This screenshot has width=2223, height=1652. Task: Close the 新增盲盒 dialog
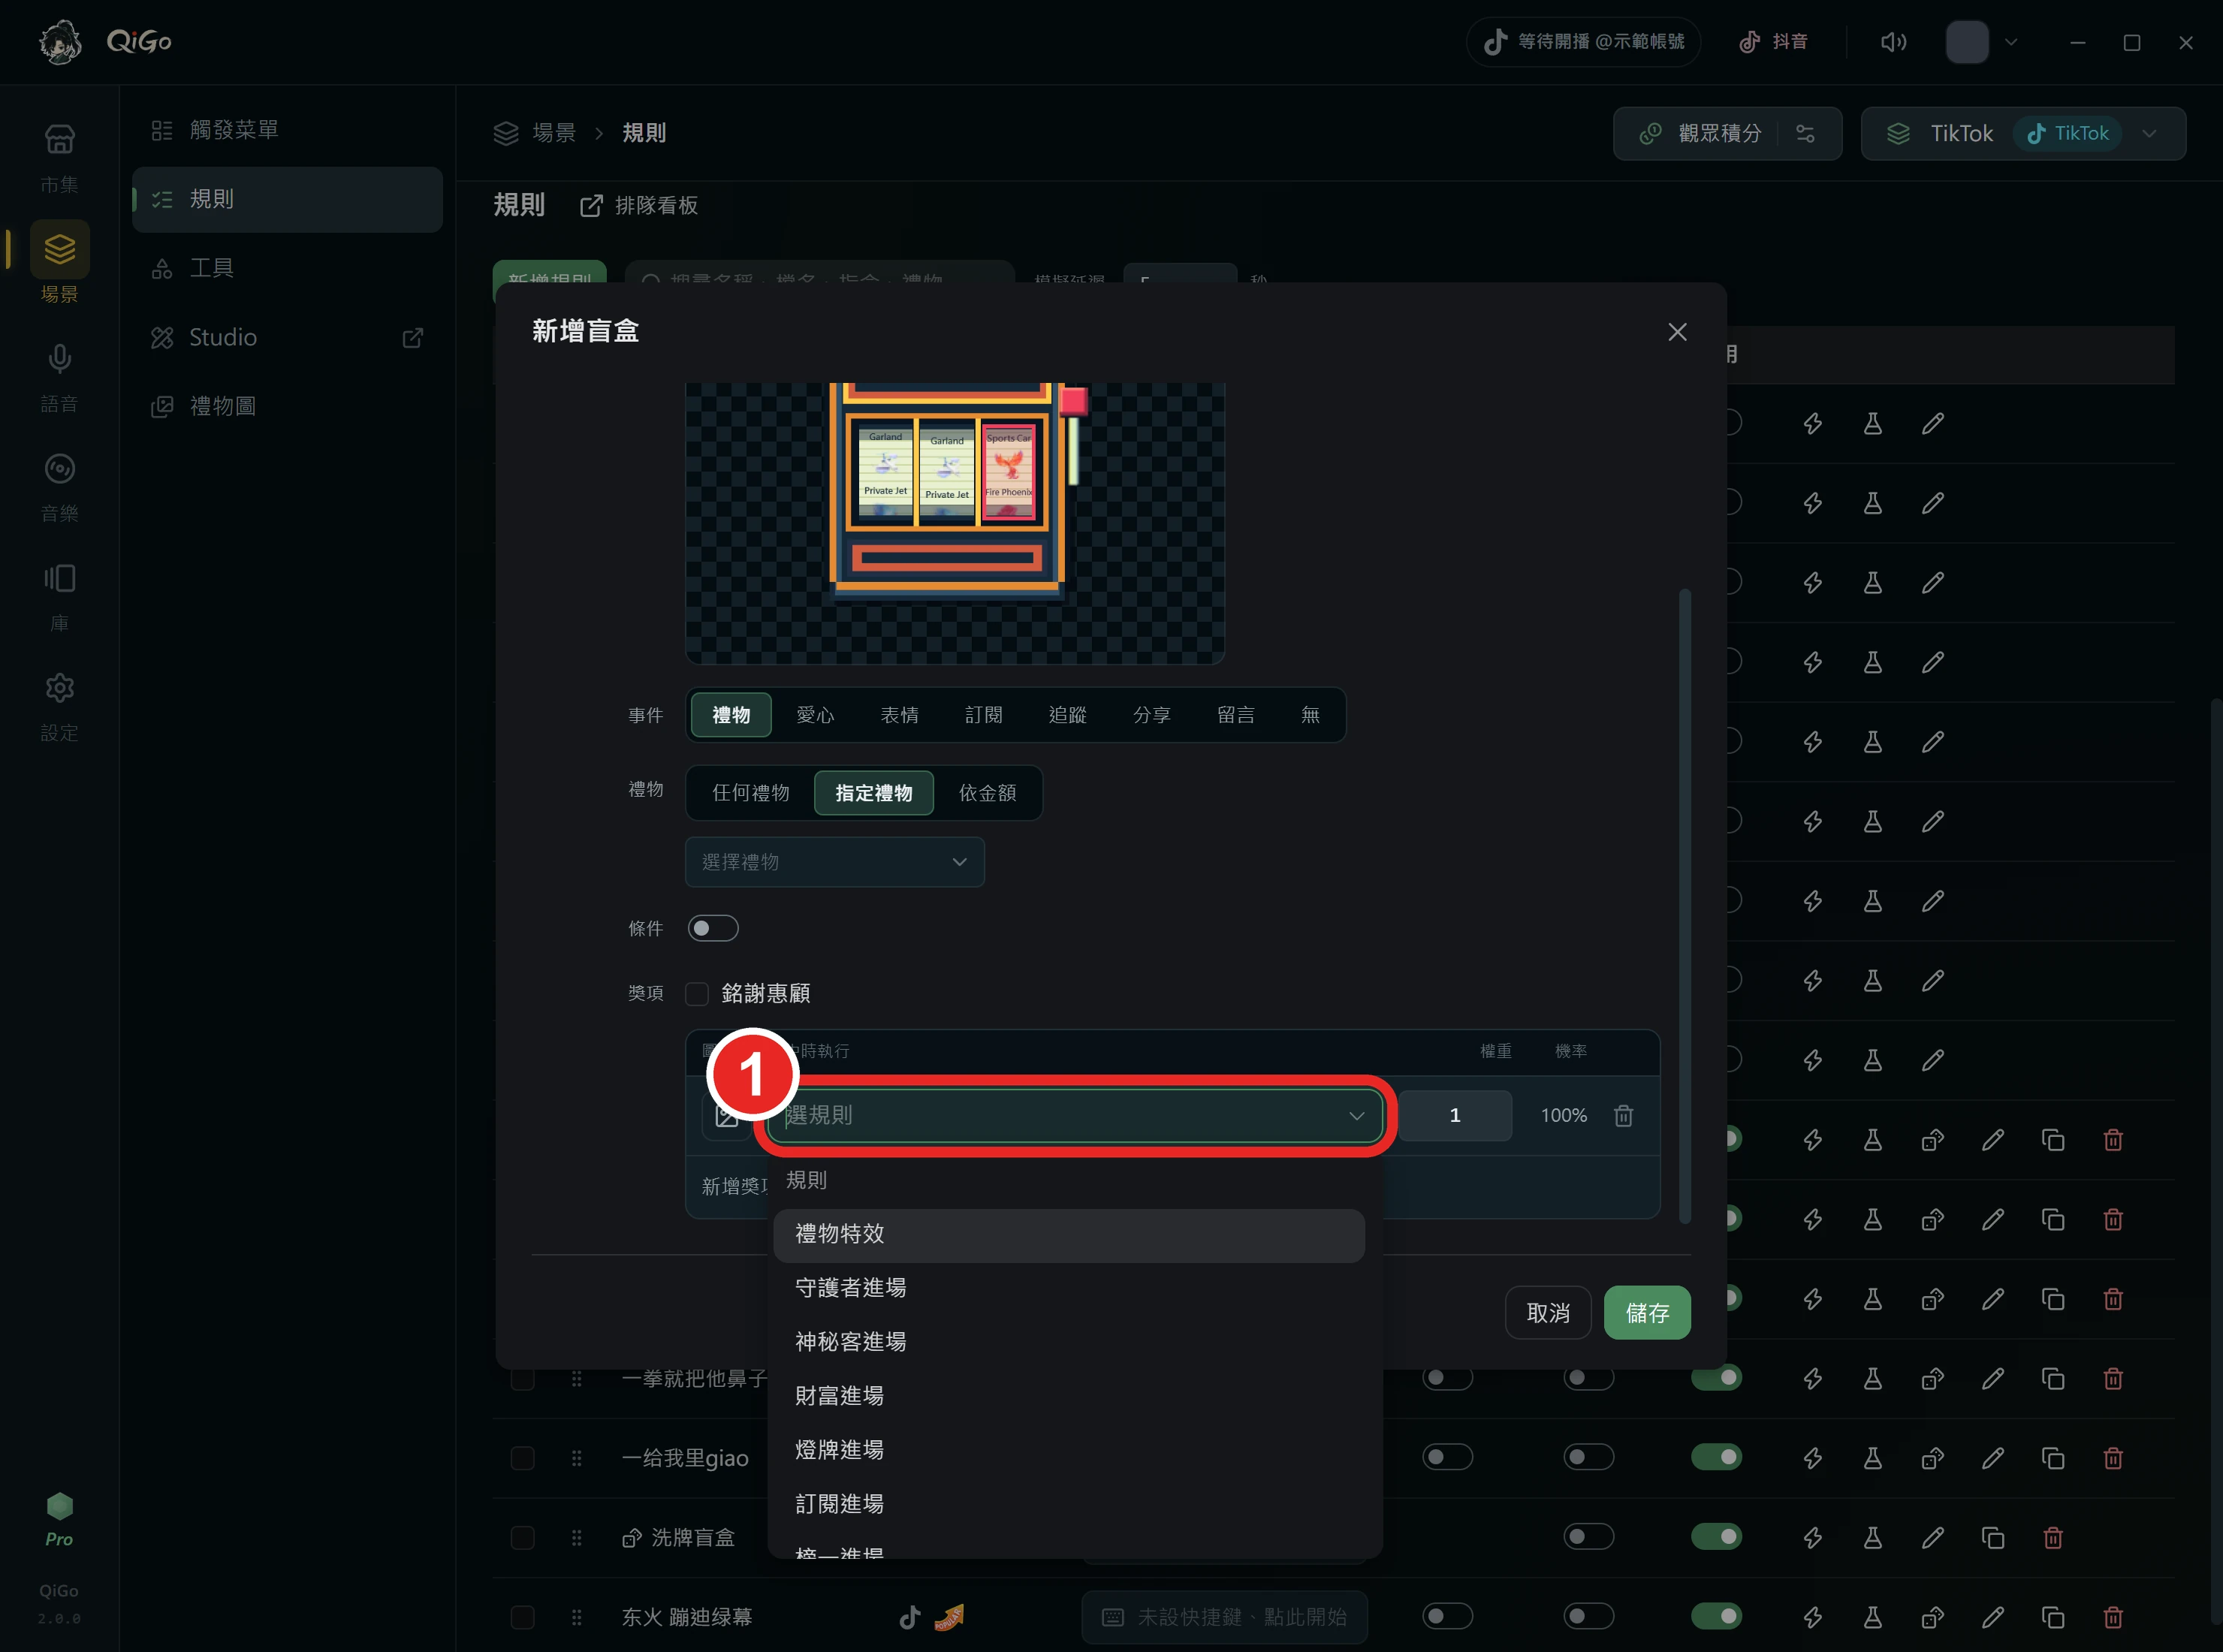1677,332
